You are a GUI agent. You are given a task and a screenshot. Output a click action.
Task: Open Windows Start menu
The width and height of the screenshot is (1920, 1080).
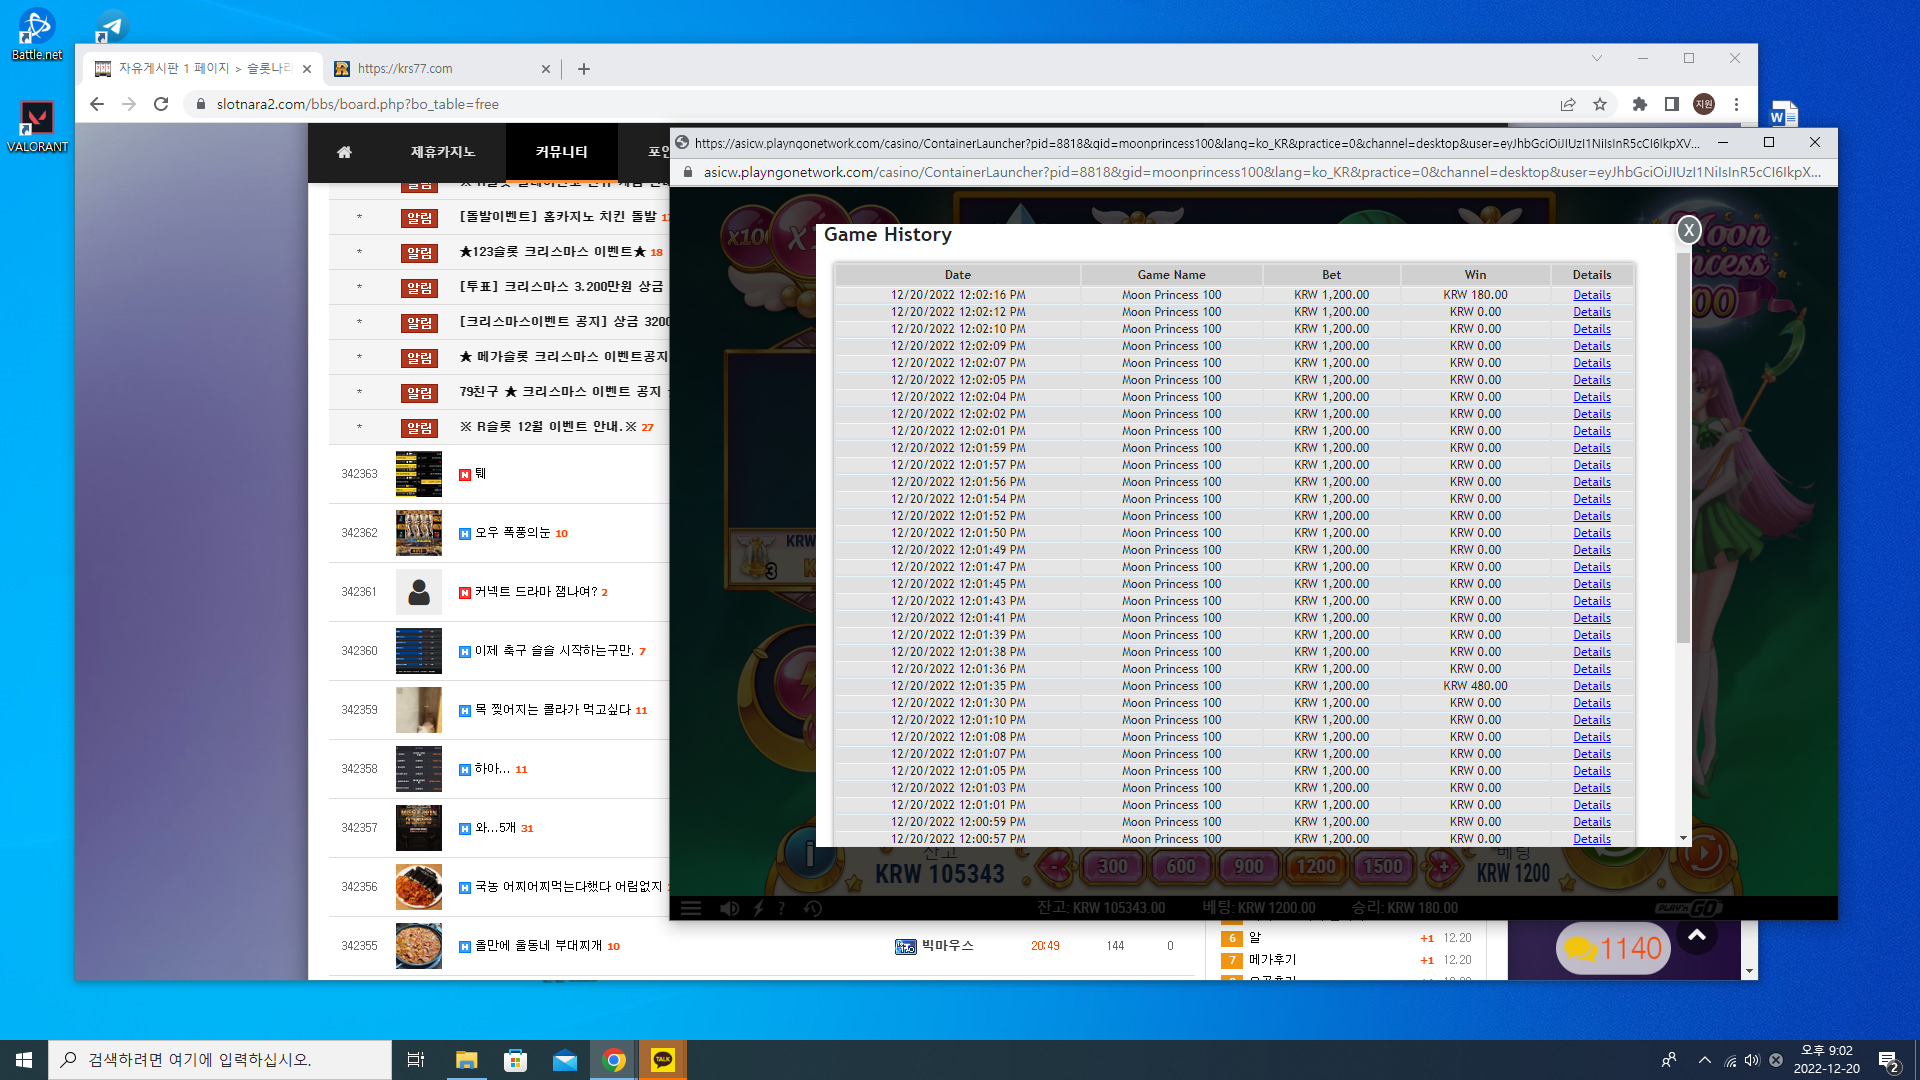[x=24, y=1060]
